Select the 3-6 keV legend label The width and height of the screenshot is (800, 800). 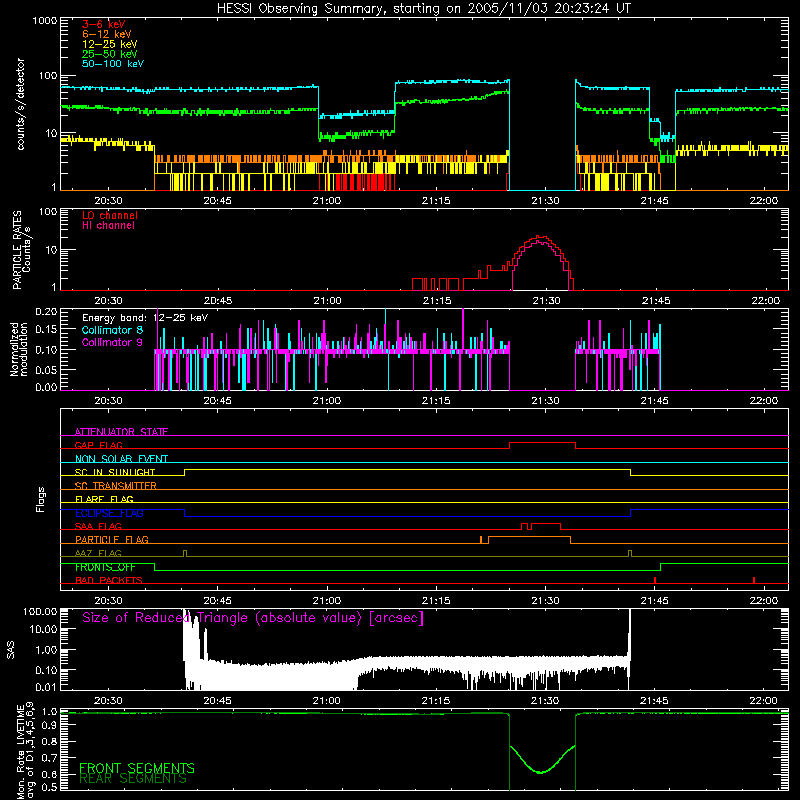(103, 24)
